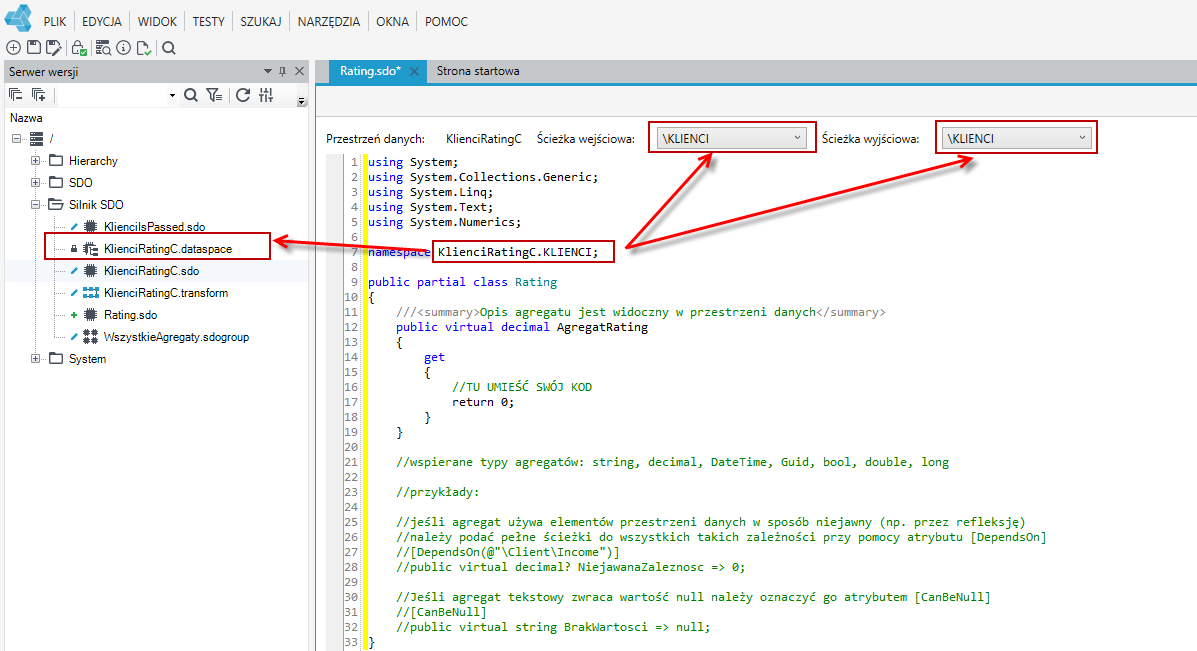Image resolution: width=1197 pixels, height=651 pixels.
Task: Click the save floppy disk toolbar icon
Action: (x=34, y=48)
